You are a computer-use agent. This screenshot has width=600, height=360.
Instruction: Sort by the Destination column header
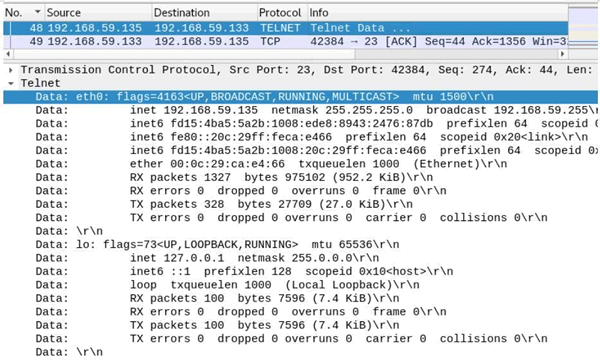[204, 13]
